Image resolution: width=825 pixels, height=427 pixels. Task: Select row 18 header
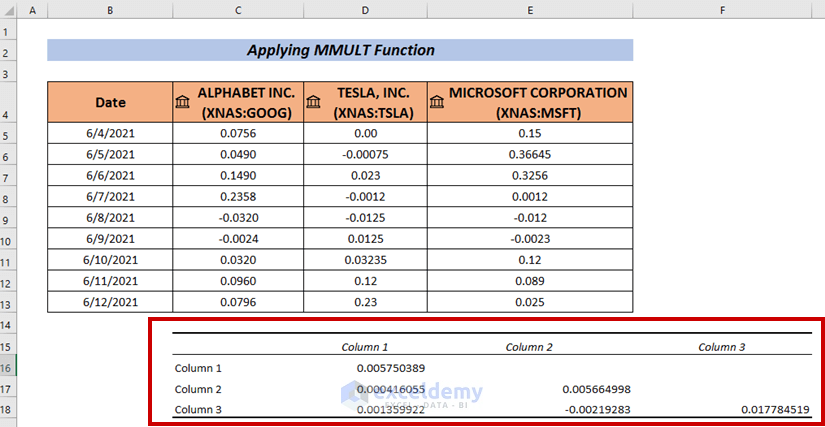8,410
